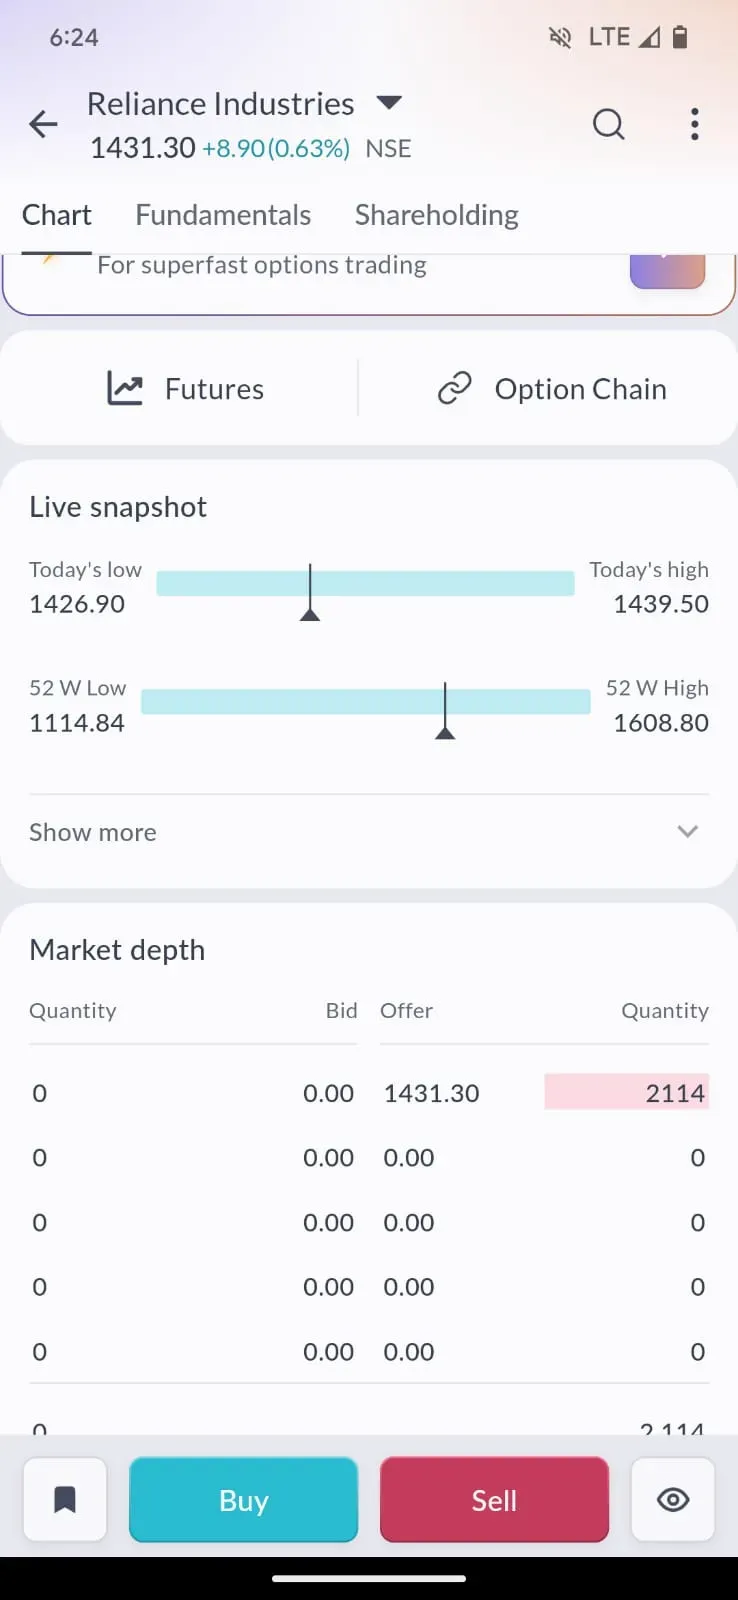
Task: Click the 52 week range slider marker
Action: point(445,712)
